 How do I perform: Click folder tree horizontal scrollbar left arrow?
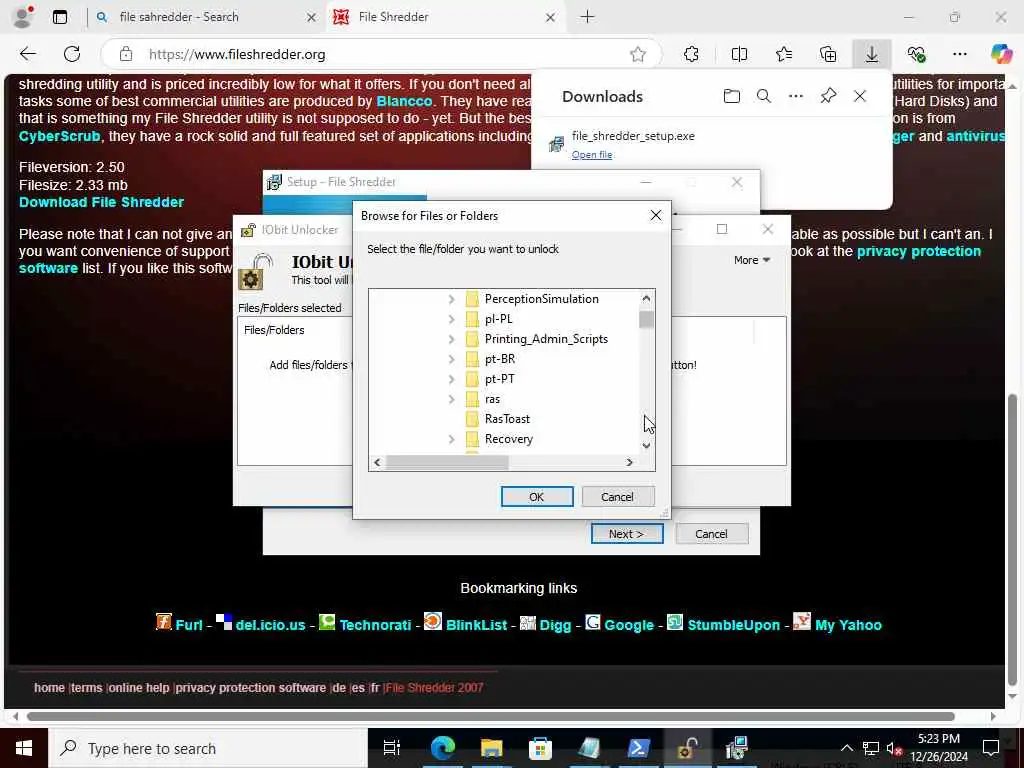[x=377, y=462]
